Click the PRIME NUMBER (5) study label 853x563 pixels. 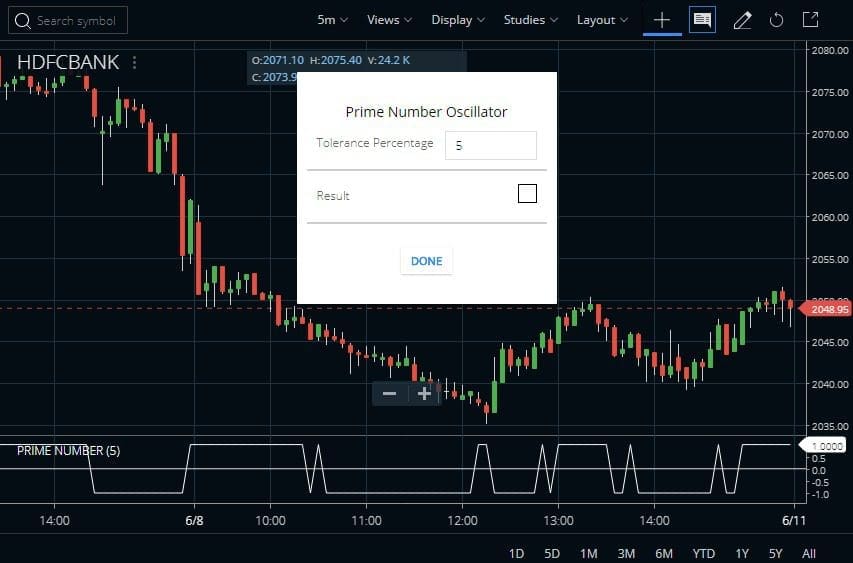pyautogui.click(x=69, y=450)
